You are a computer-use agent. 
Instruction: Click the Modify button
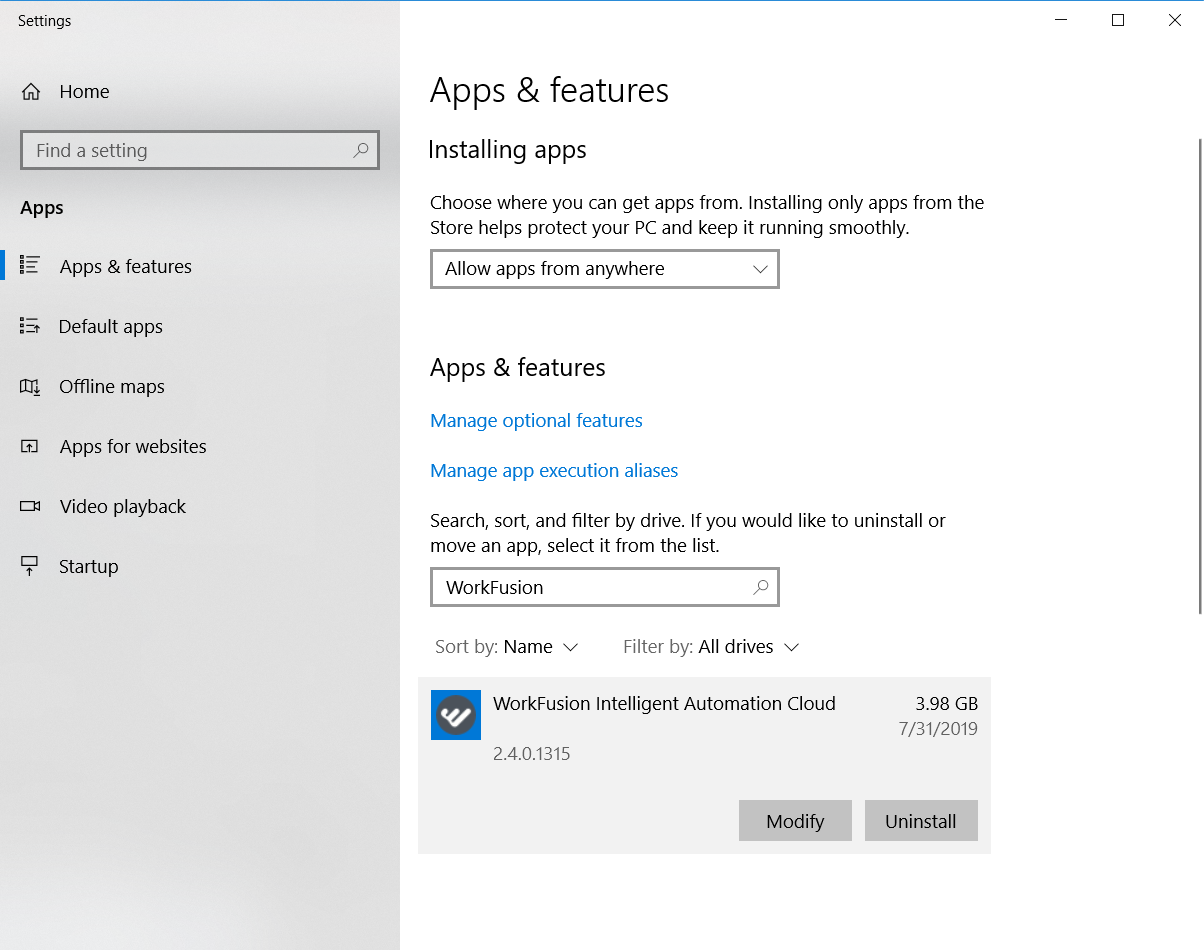[x=795, y=821]
